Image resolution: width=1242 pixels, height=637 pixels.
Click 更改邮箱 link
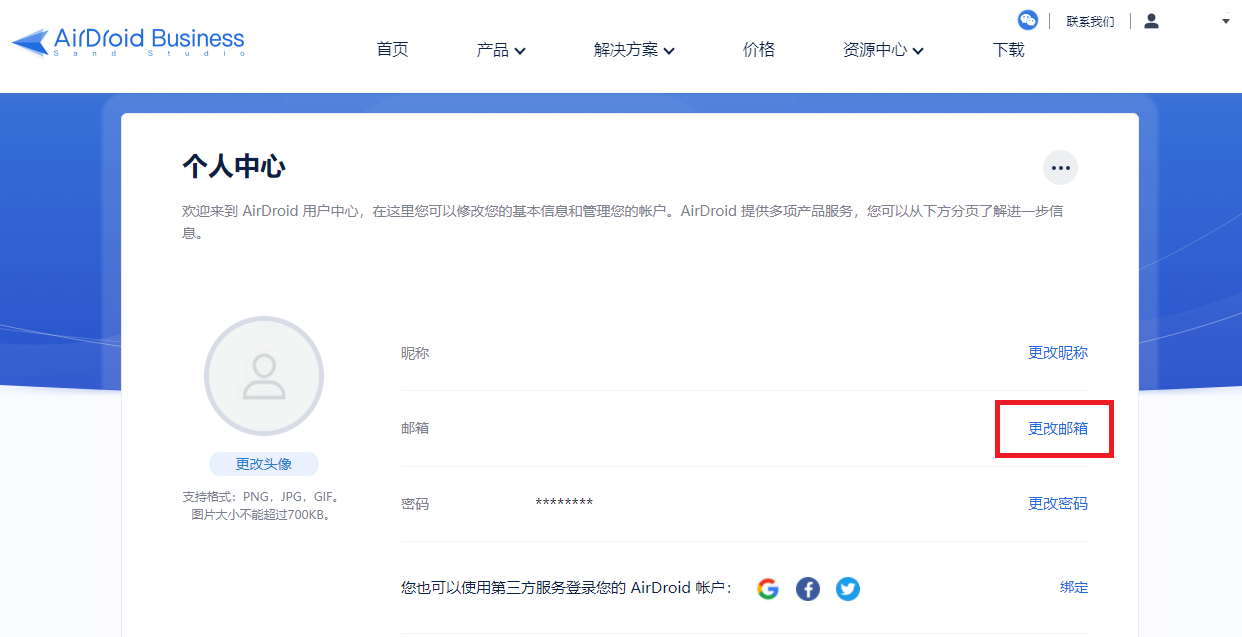[x=1058, y=428]
